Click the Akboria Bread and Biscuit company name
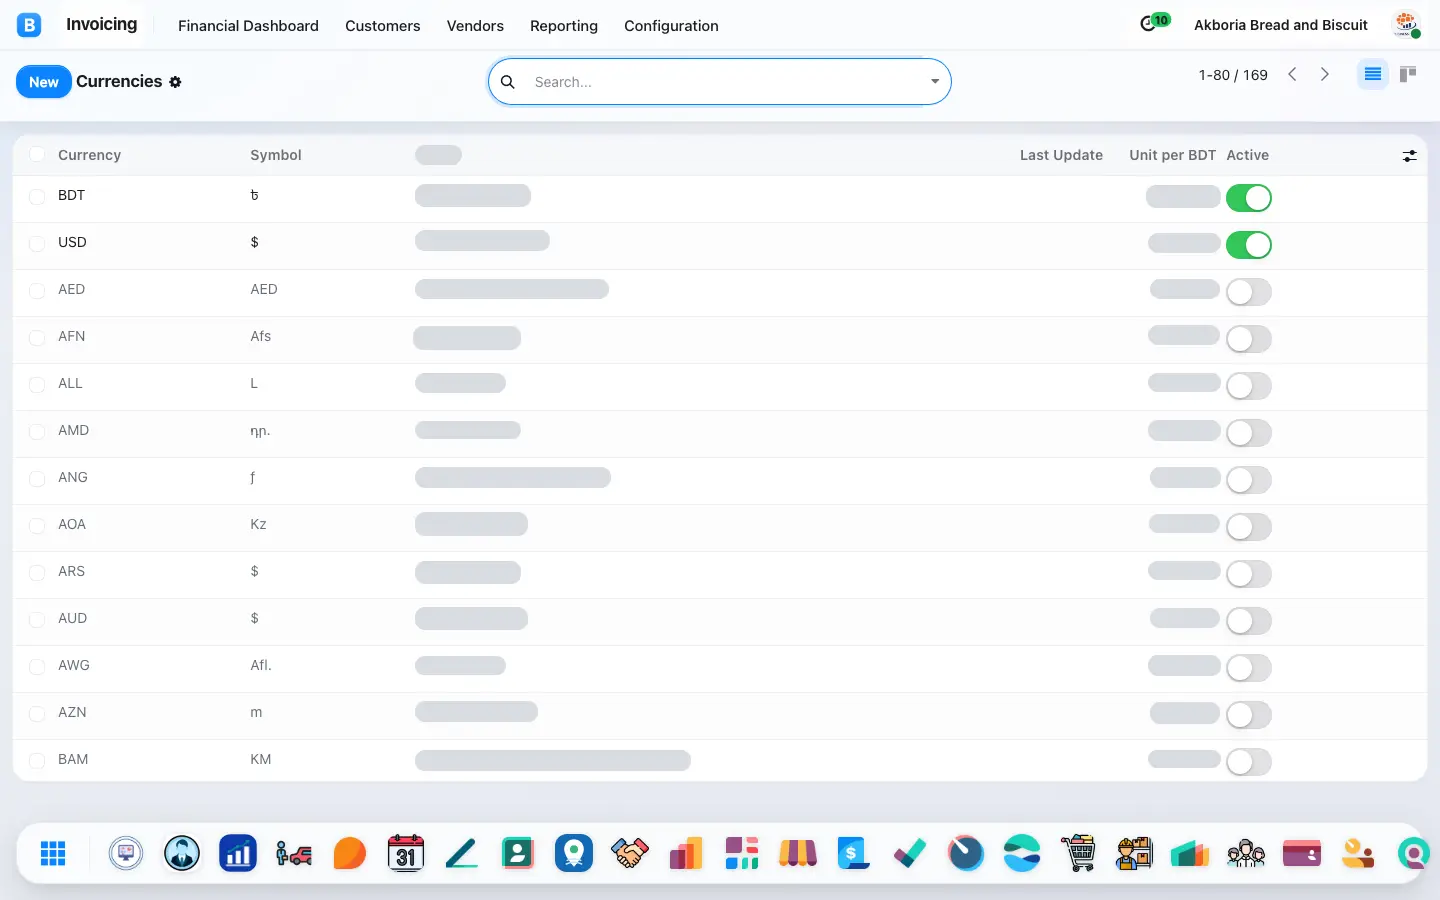 pyautogui.click(x=1281, y=25)
